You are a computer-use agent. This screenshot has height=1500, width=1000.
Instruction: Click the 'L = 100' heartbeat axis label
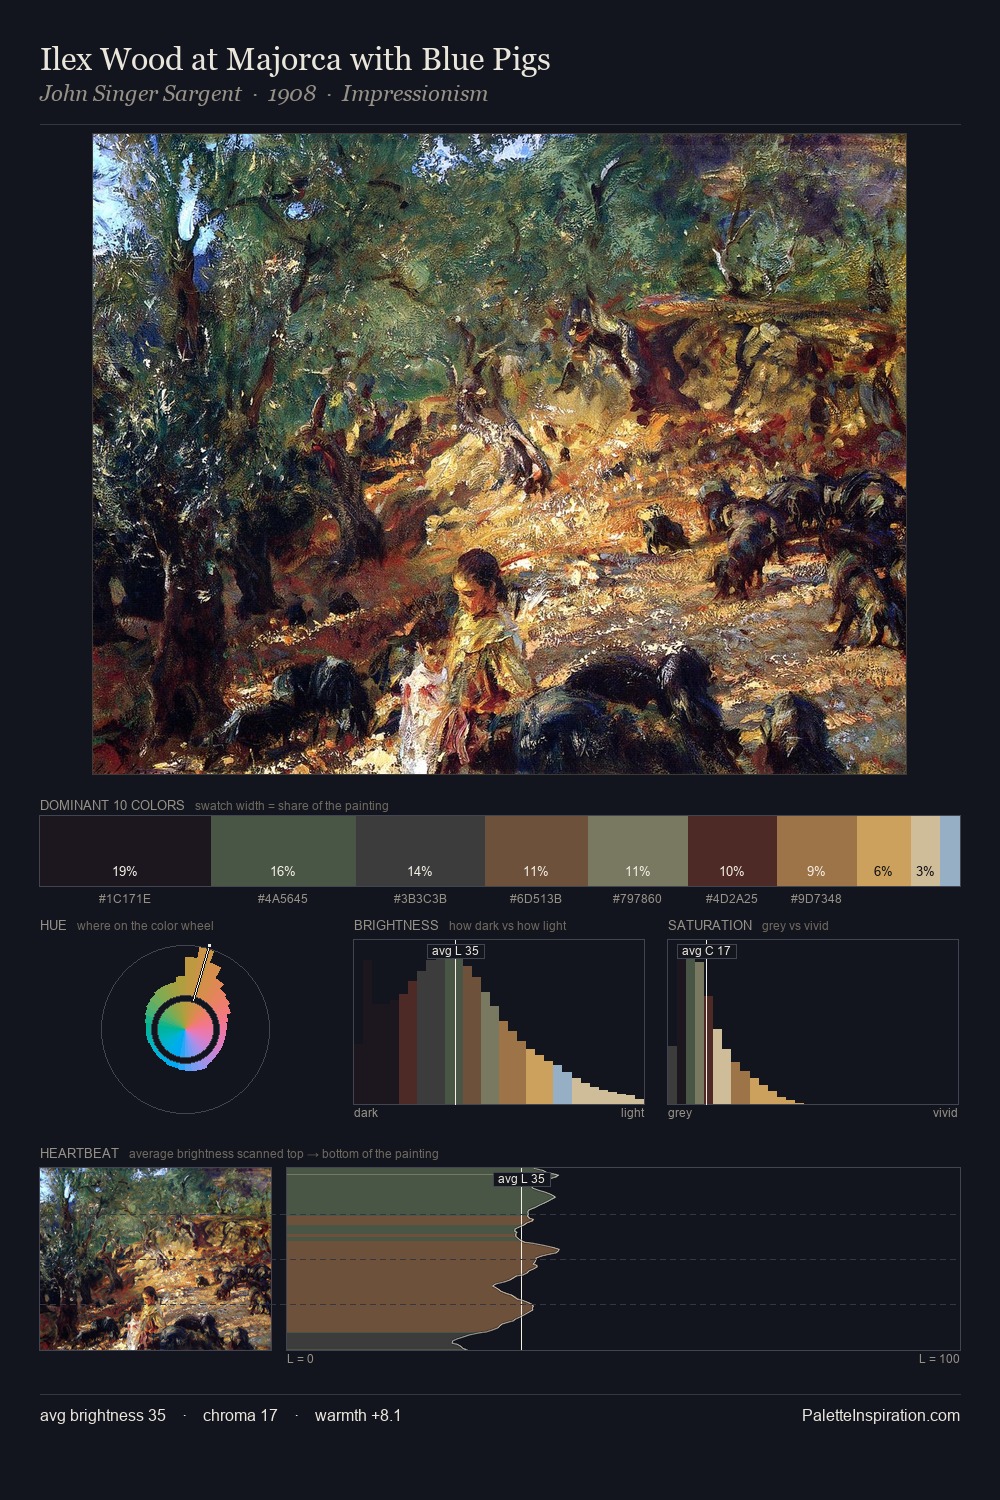pyautogui.click(x=939, y=1359)
